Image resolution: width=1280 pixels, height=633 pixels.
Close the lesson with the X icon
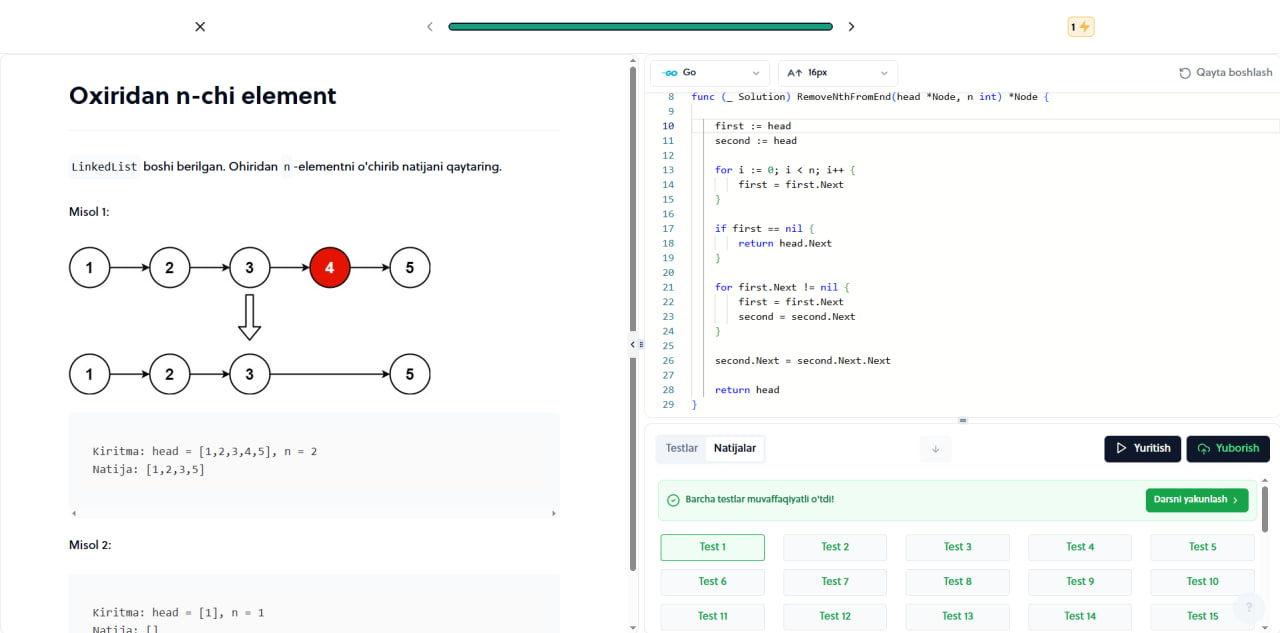click(200, 27)
